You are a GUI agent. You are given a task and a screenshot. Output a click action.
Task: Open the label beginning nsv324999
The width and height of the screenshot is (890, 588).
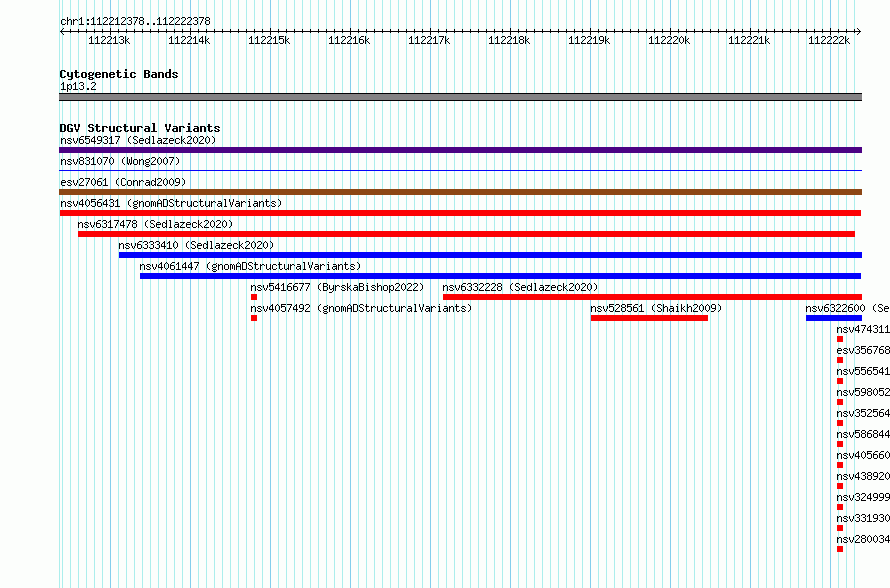[x=863, y=497]
